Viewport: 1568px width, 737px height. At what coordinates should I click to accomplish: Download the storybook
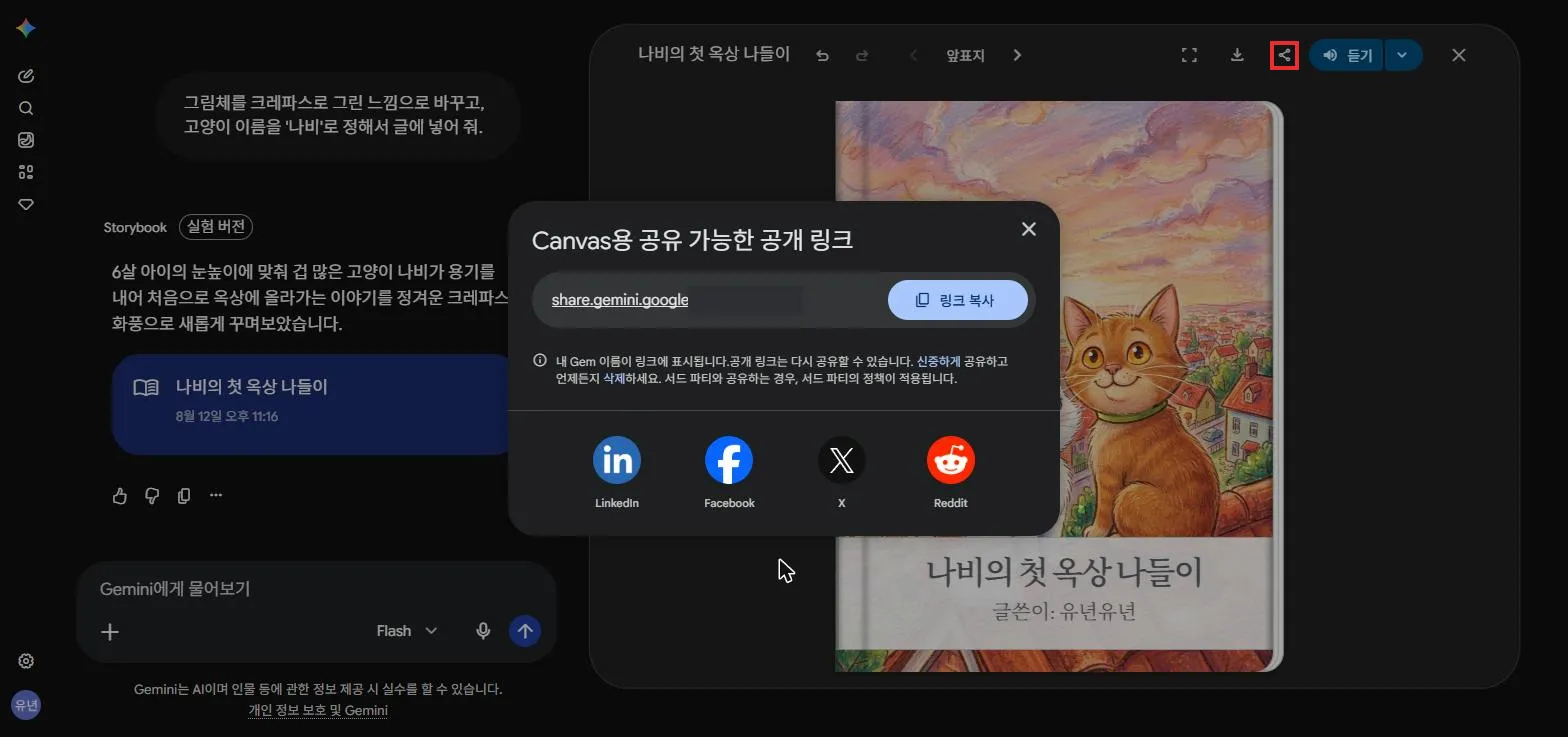1237,55
